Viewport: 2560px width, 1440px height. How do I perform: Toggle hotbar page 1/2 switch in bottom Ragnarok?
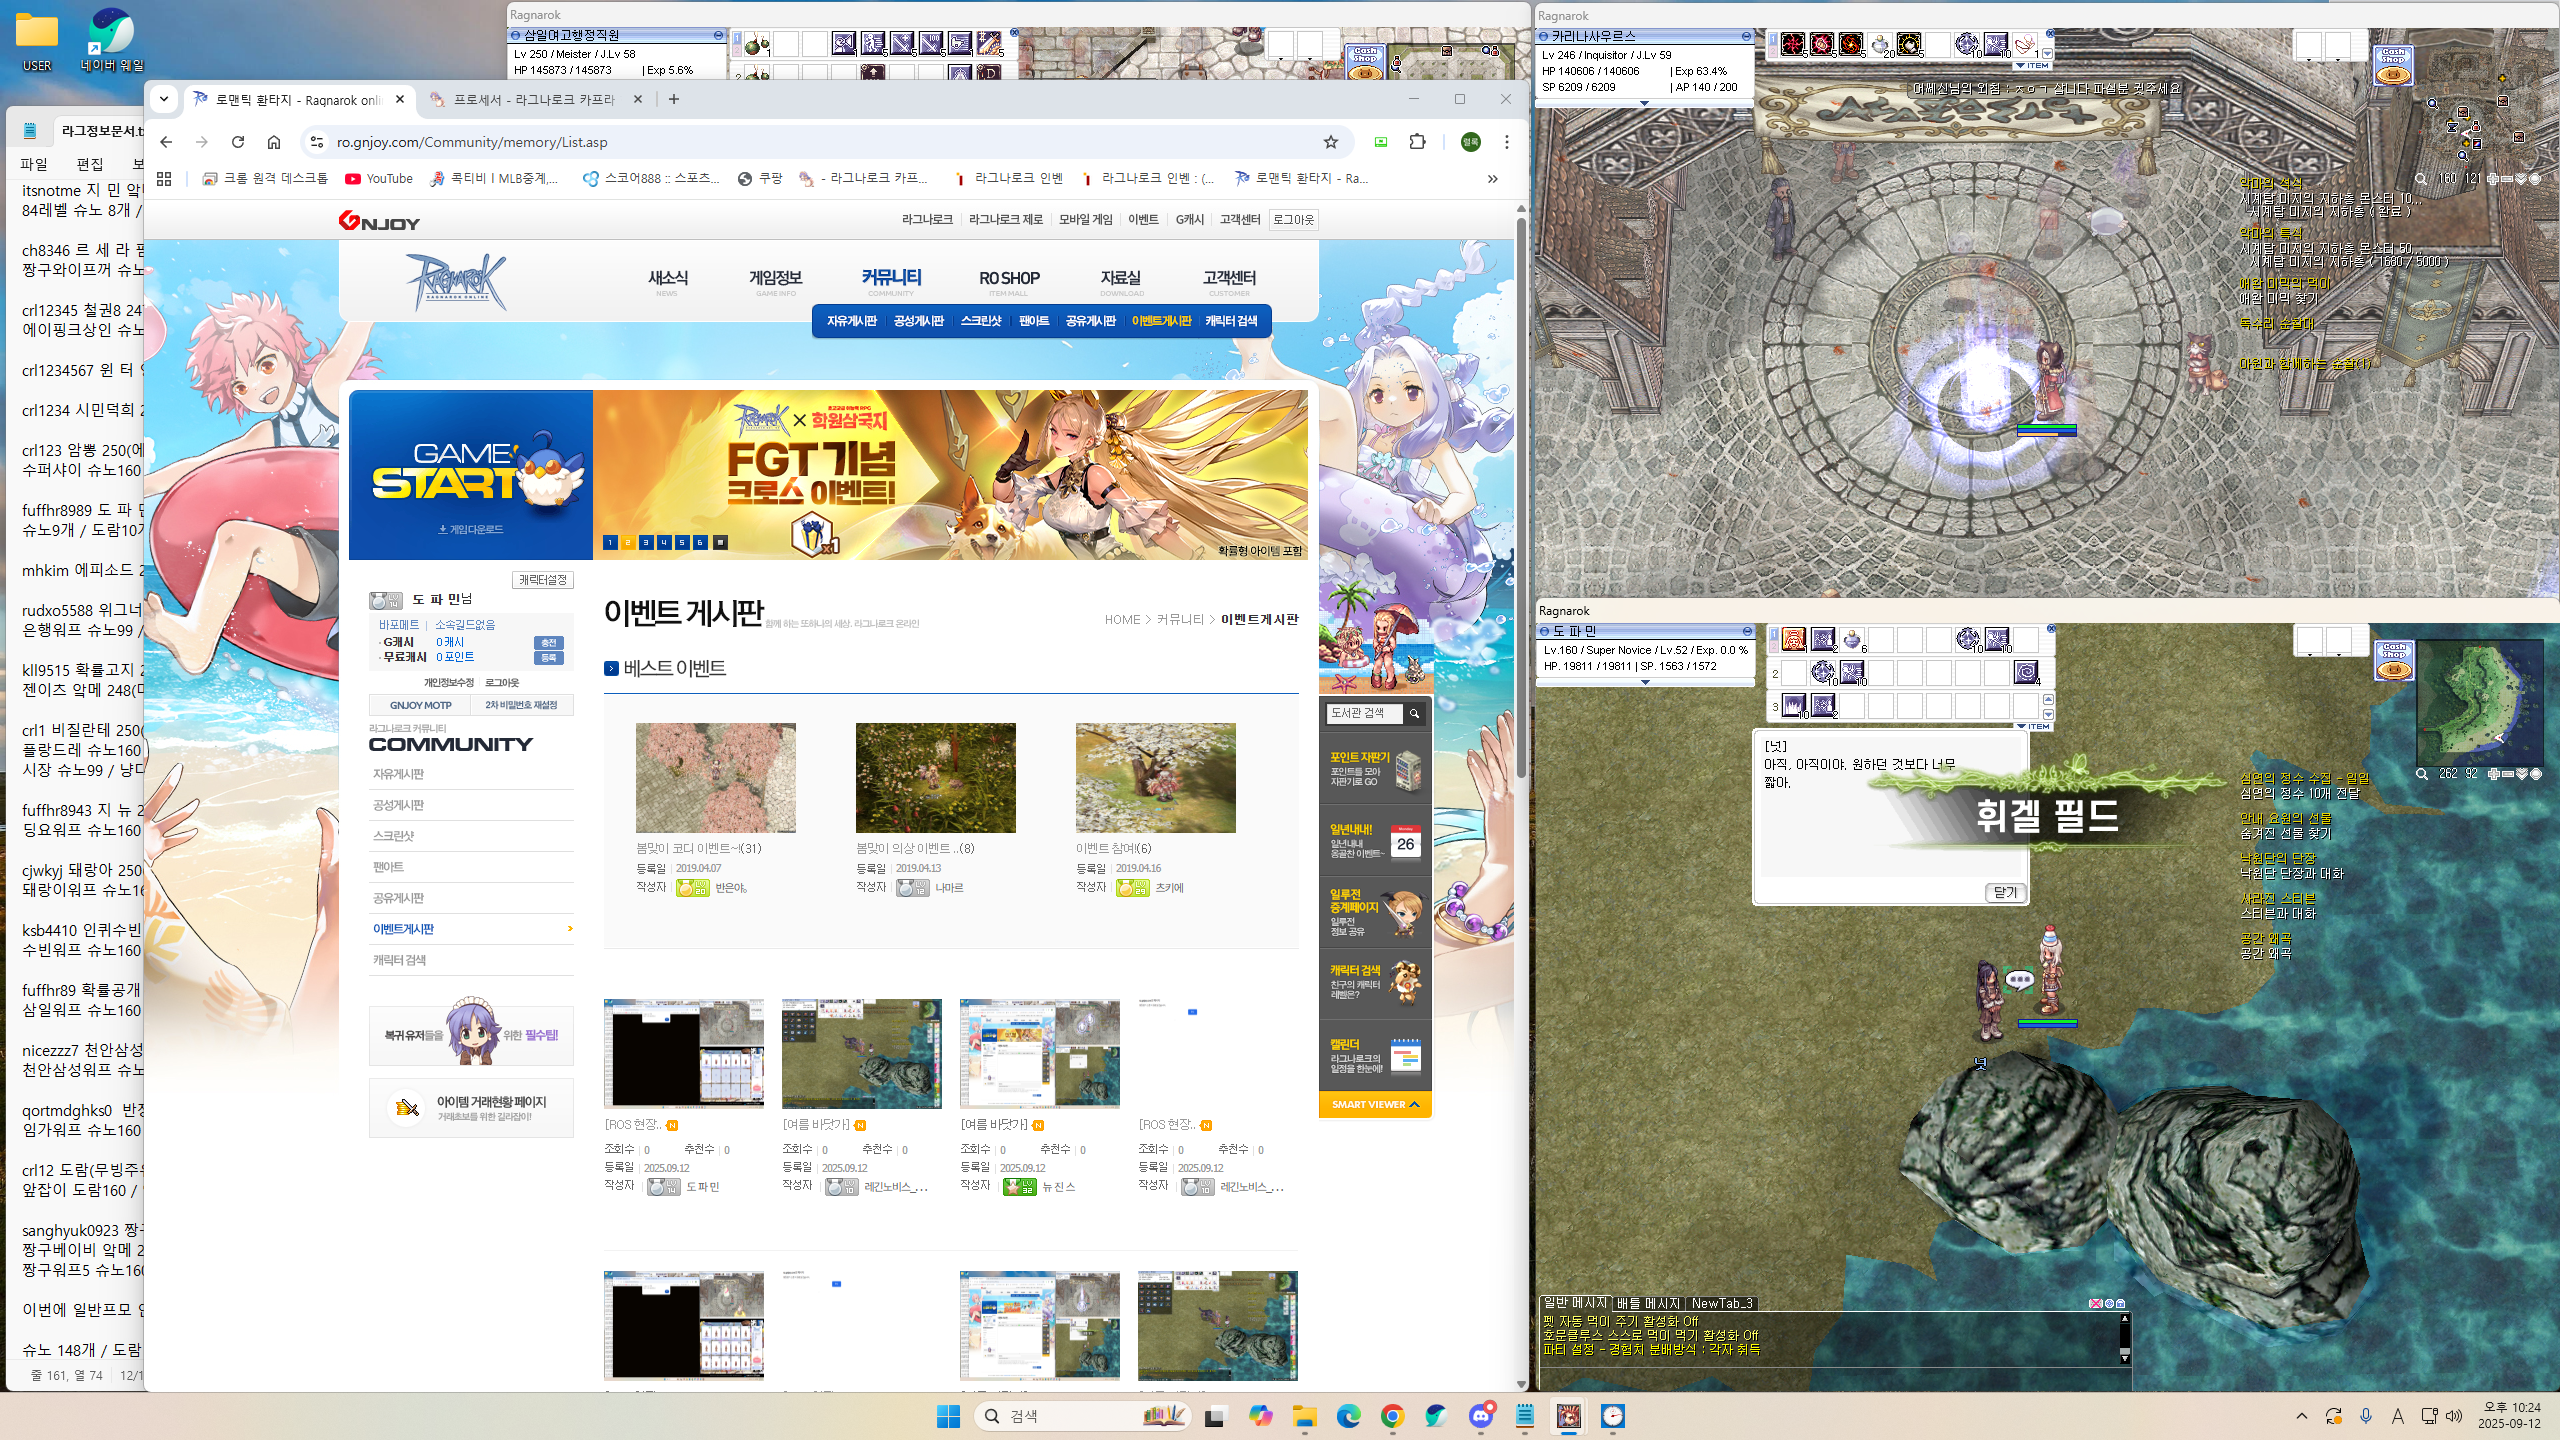(x=1774, y=639)
